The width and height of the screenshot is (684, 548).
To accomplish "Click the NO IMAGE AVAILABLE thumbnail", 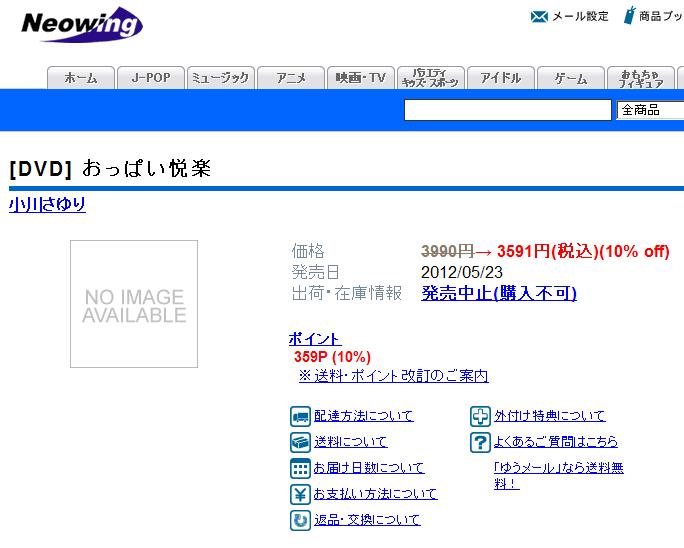I will pyautogui.click(x=134, y=304).
